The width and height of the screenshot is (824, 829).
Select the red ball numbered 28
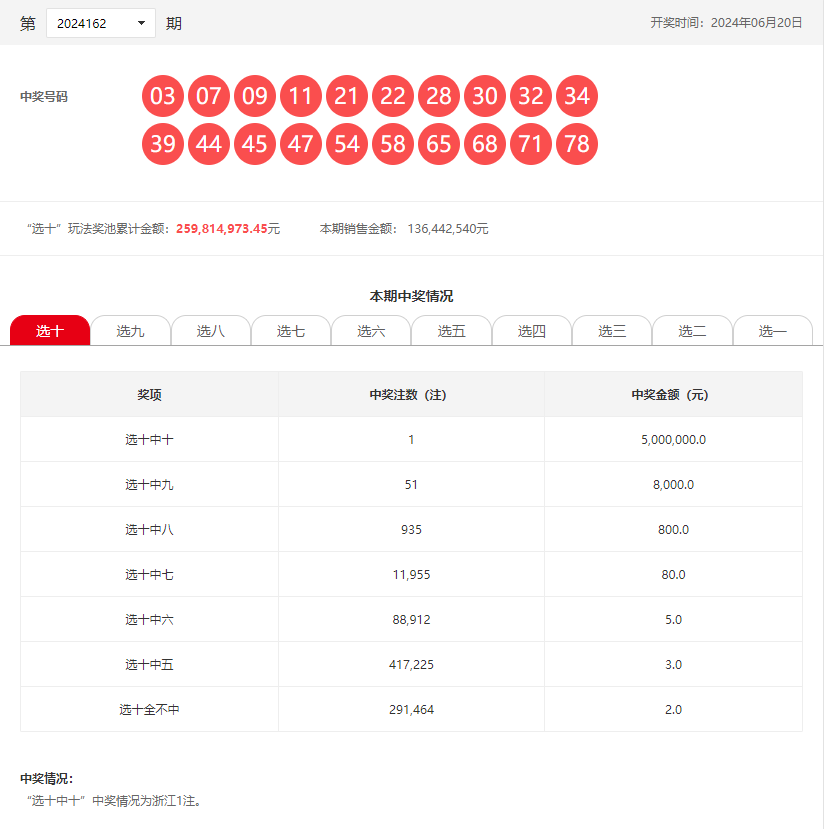coord(439,97)
